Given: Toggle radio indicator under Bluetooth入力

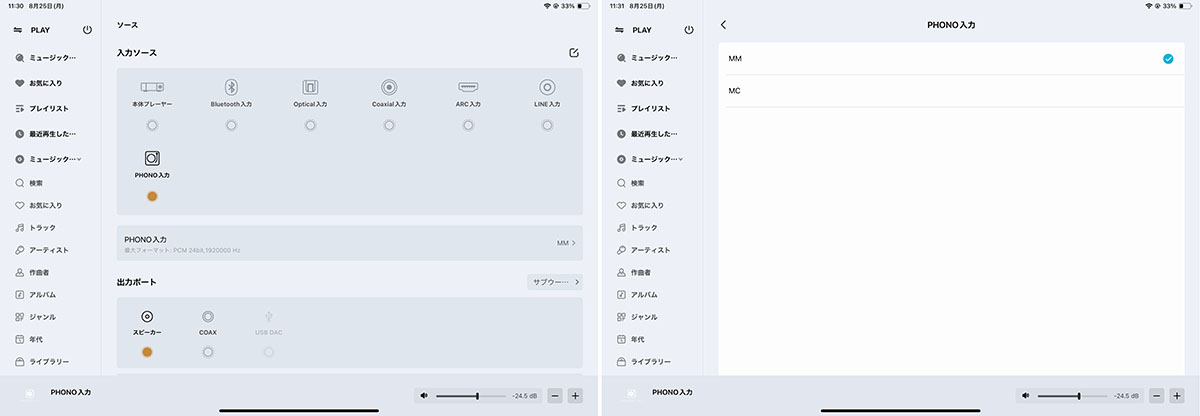Looking at the screenshot, I should pyautogui.click(x=231, y=125).
